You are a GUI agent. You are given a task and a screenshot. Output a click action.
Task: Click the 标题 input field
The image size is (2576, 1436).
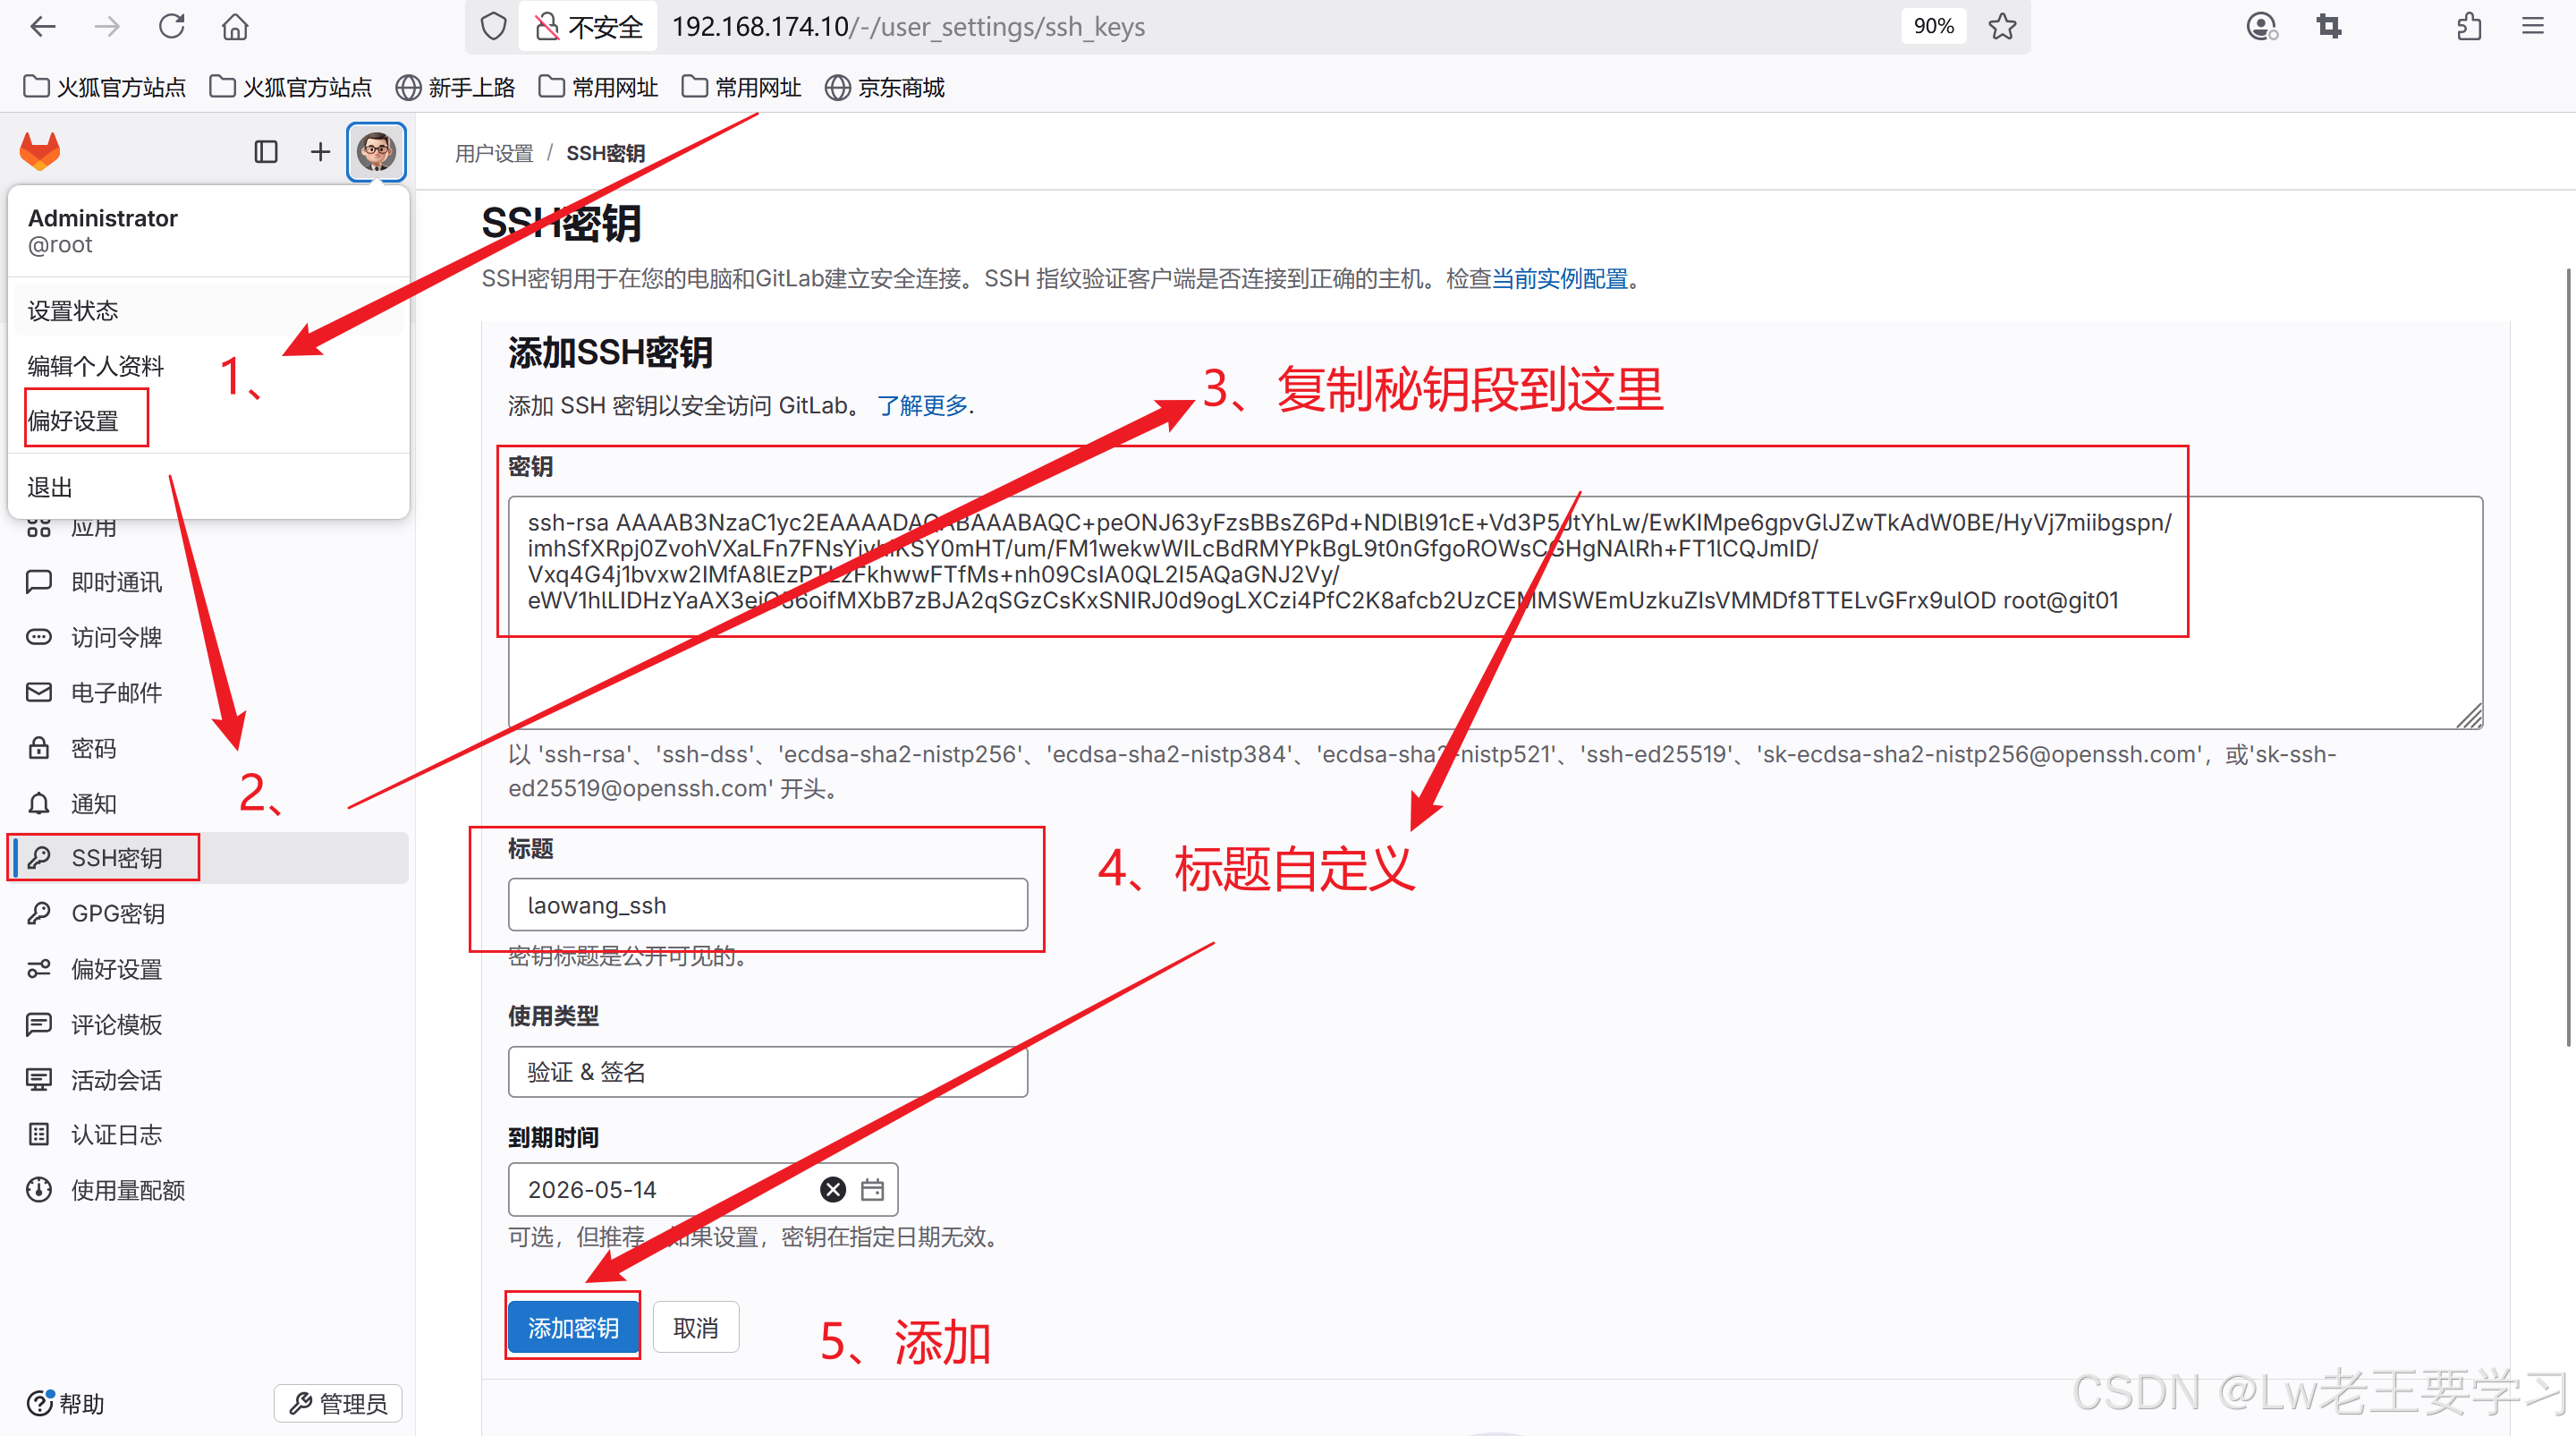point(767,905)
